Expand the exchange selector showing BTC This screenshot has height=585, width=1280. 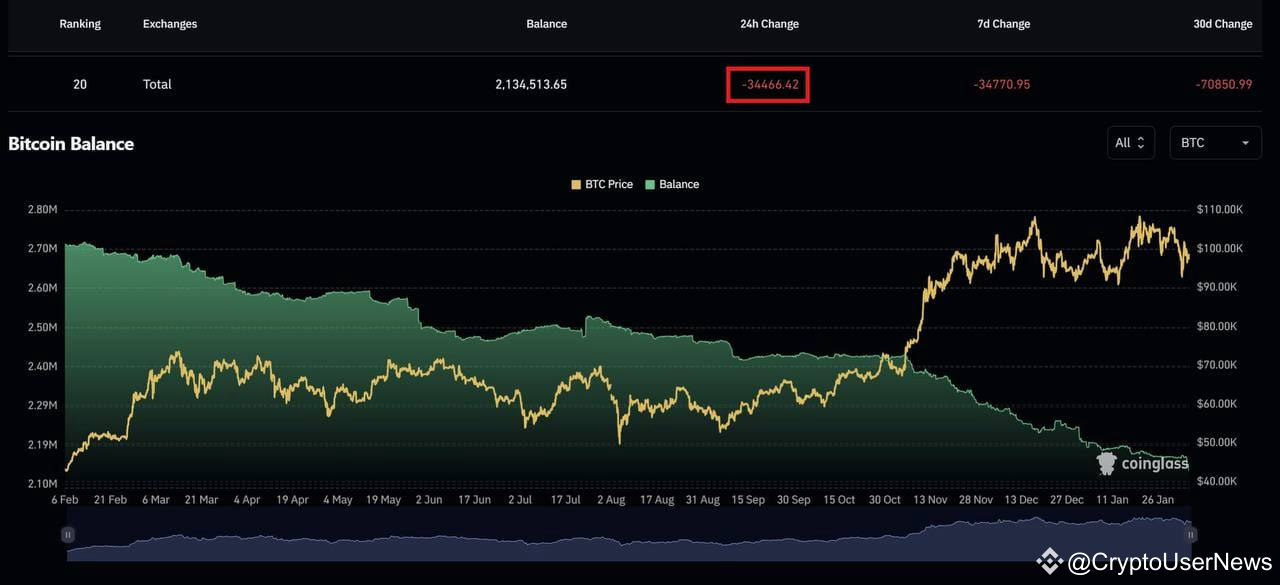(1215, 142)
